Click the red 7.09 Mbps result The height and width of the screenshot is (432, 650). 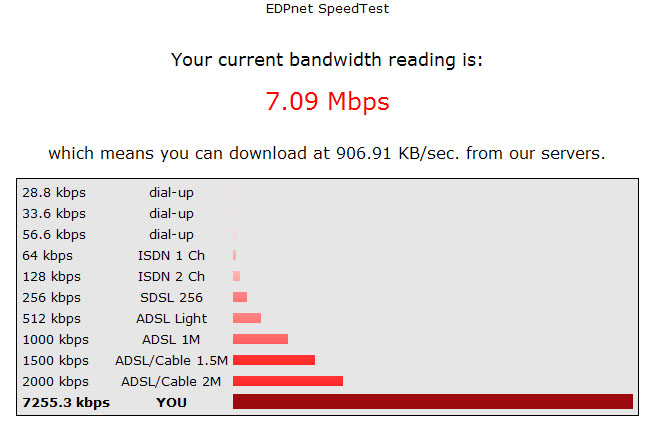pos(327,102)
